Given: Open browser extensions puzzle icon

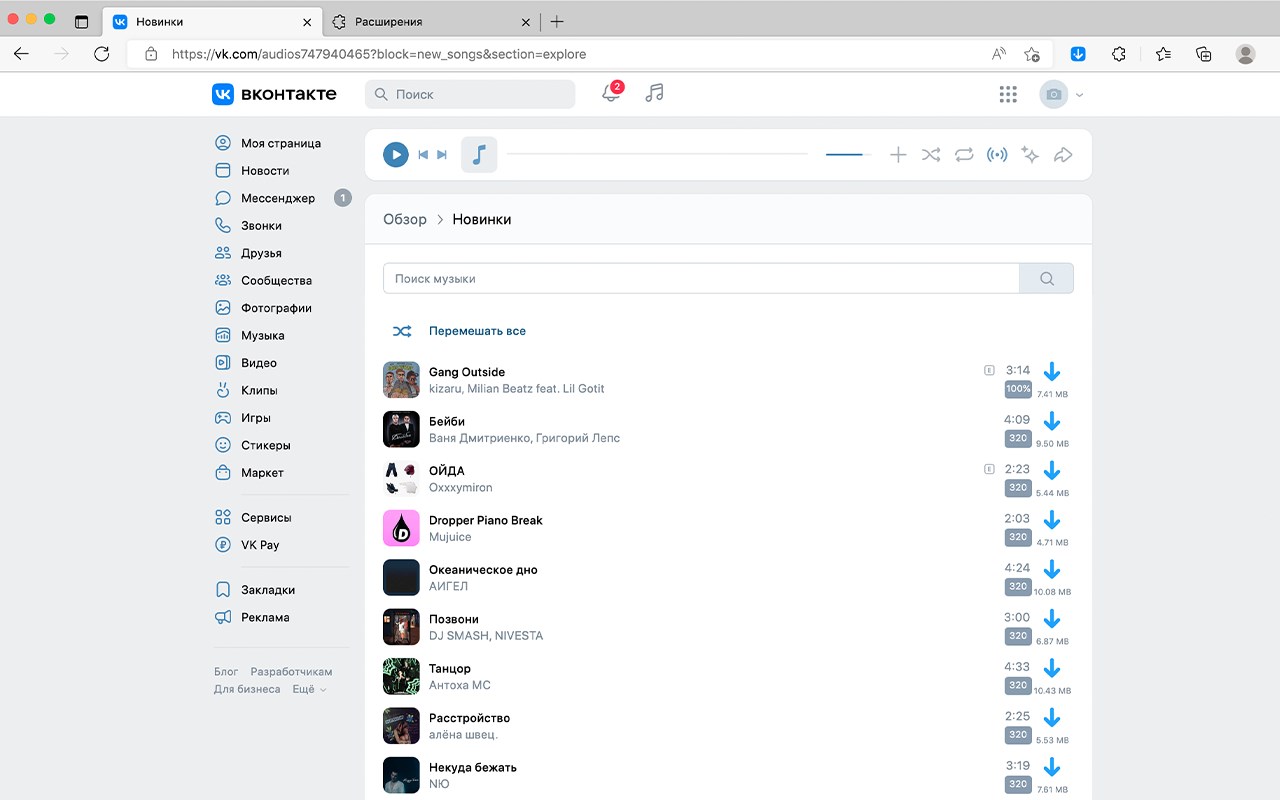Looking at the screenshot, I should coord(1119,54).
